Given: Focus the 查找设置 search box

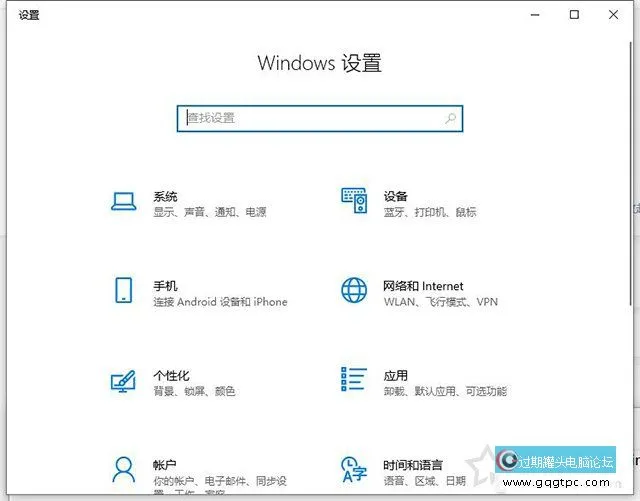Looking at the screenshot, I should (x=320, y=119).
